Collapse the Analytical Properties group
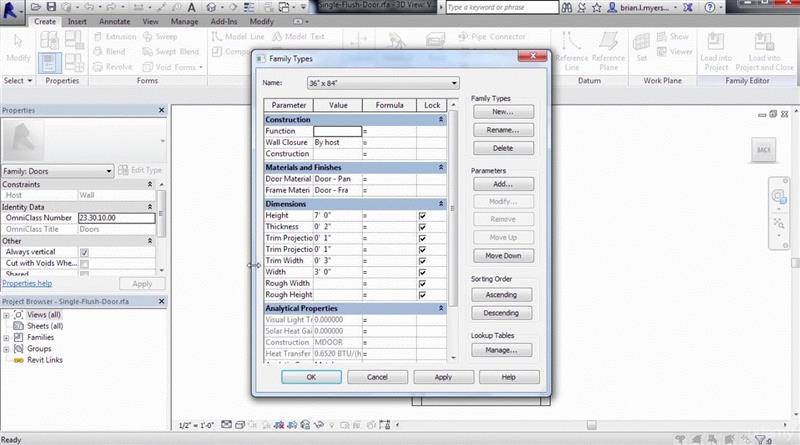800x445 pixels. click(x=441, y=308)
